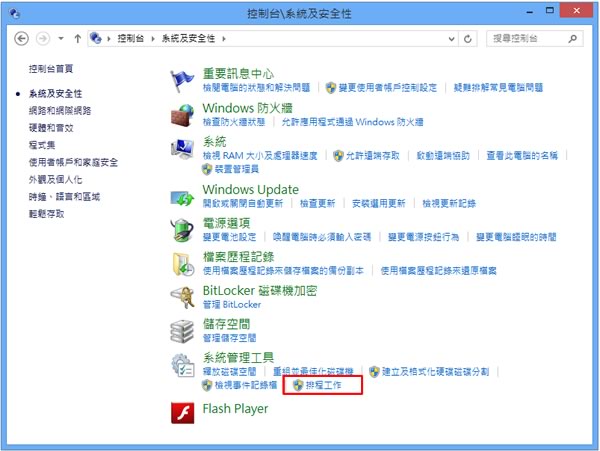Click the magnifier search icon
The width and height of the screenshot is (600, 451).
point(572,39)
